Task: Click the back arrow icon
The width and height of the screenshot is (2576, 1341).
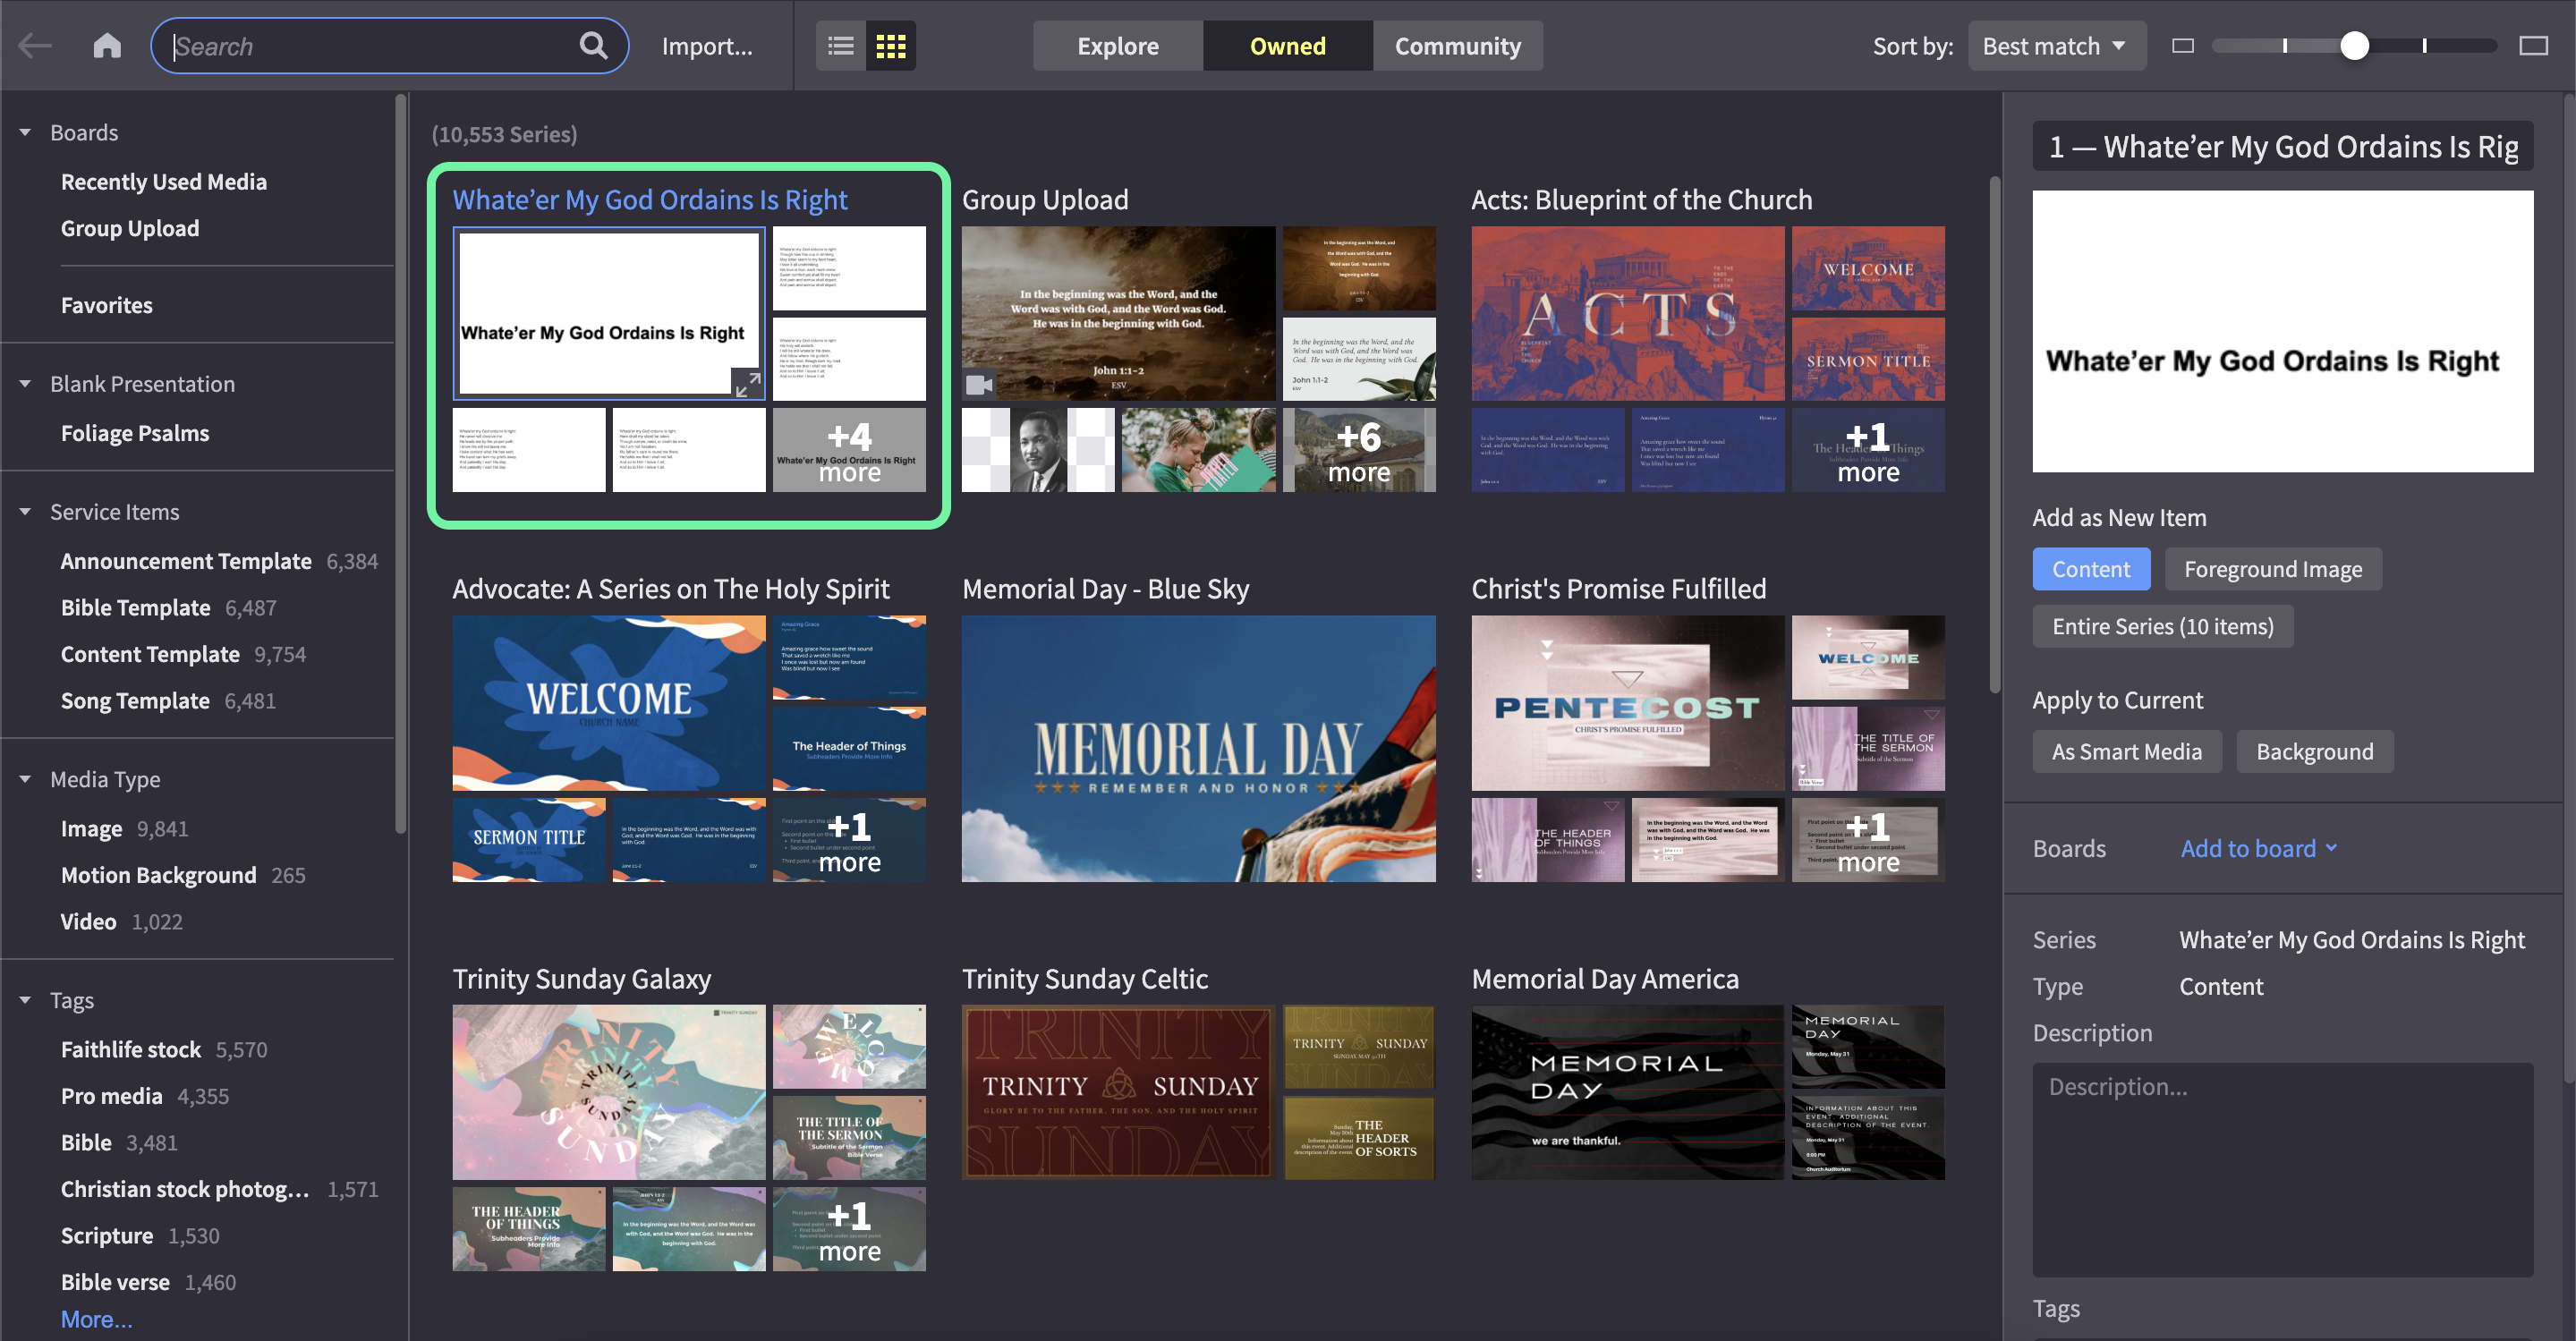Action: tap(35, 46)
